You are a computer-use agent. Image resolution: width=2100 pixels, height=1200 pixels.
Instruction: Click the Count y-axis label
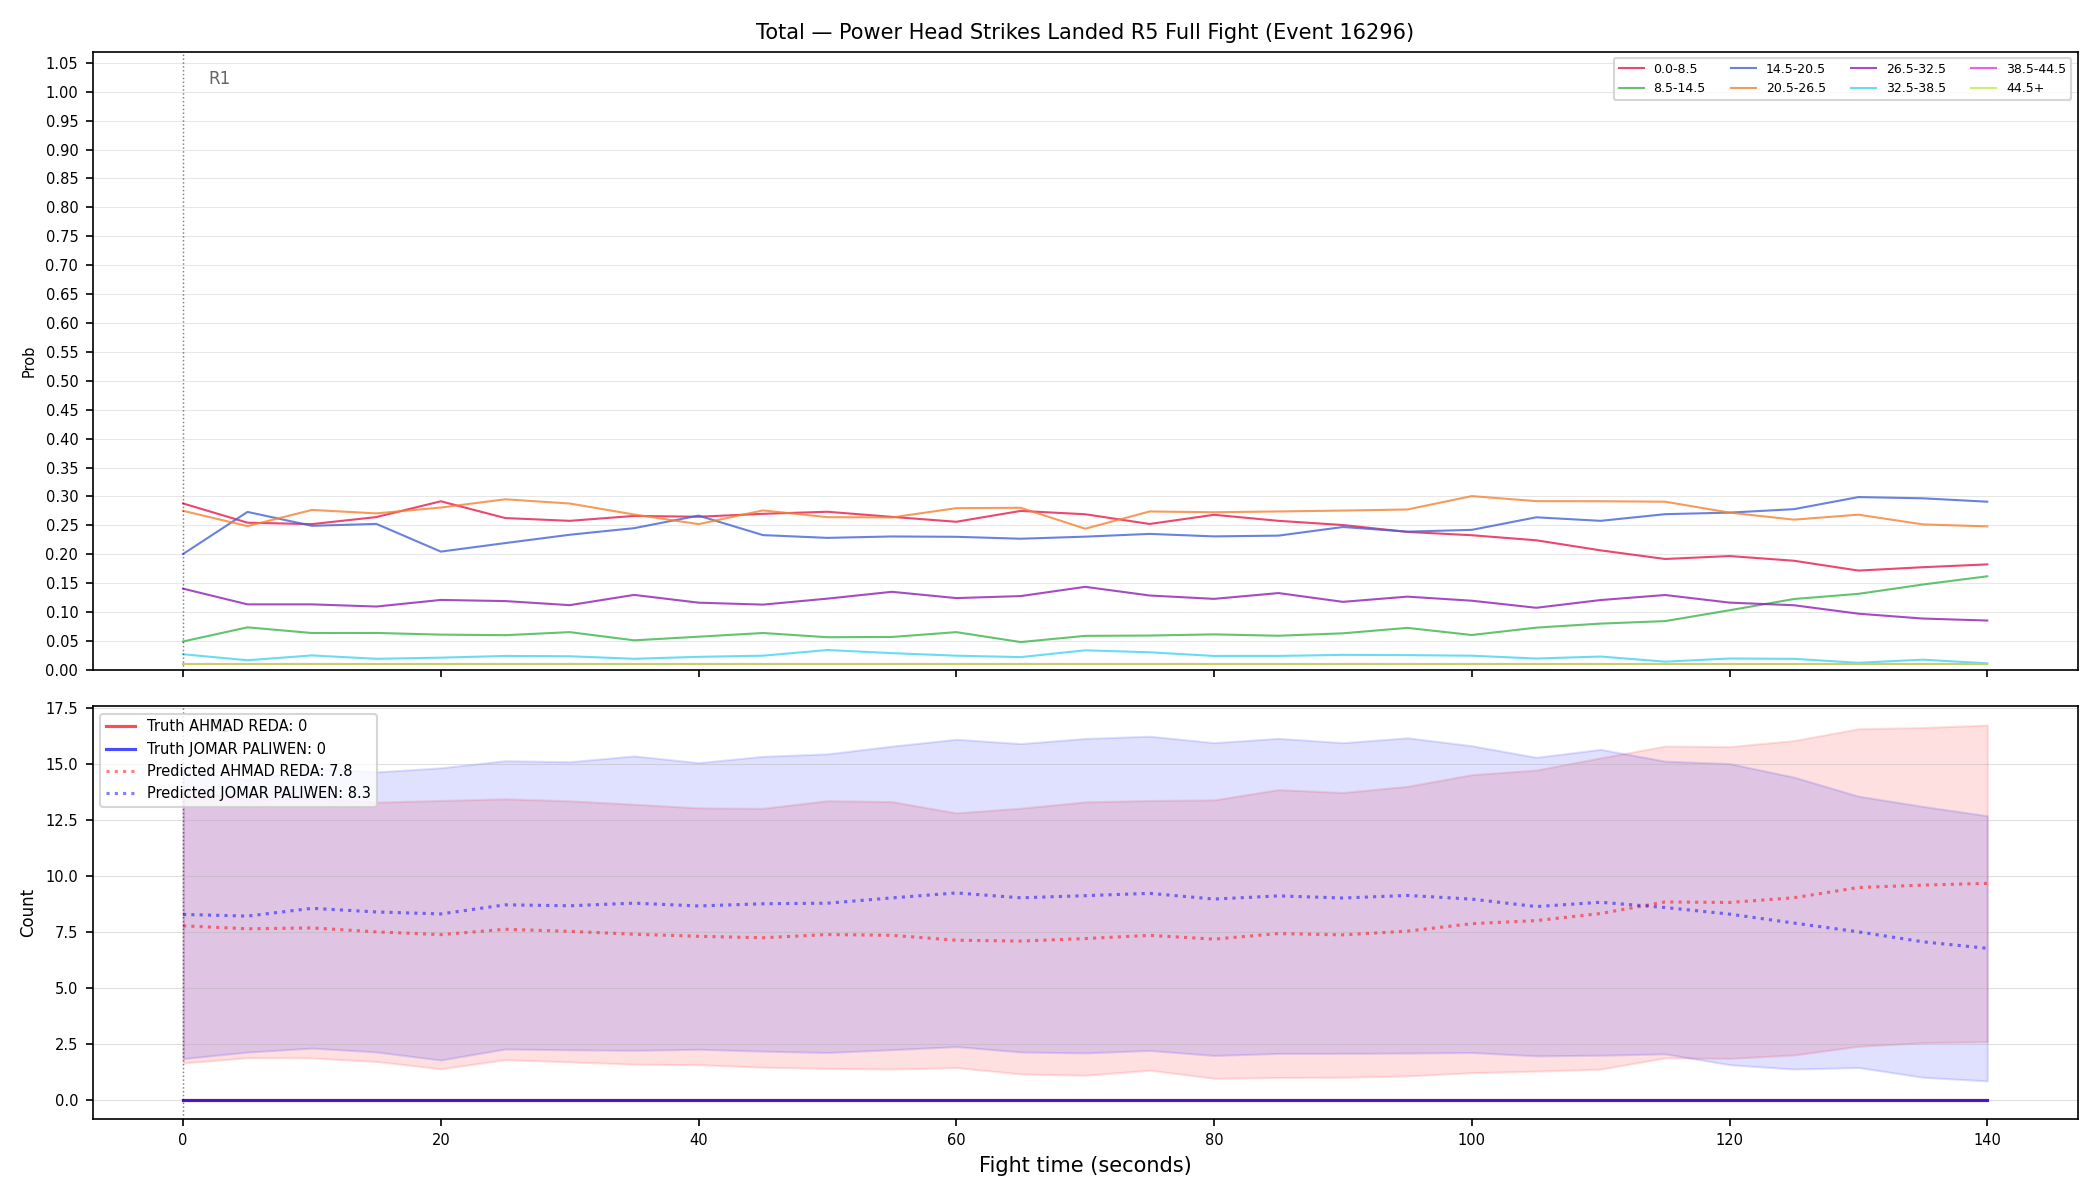point(27,913)
